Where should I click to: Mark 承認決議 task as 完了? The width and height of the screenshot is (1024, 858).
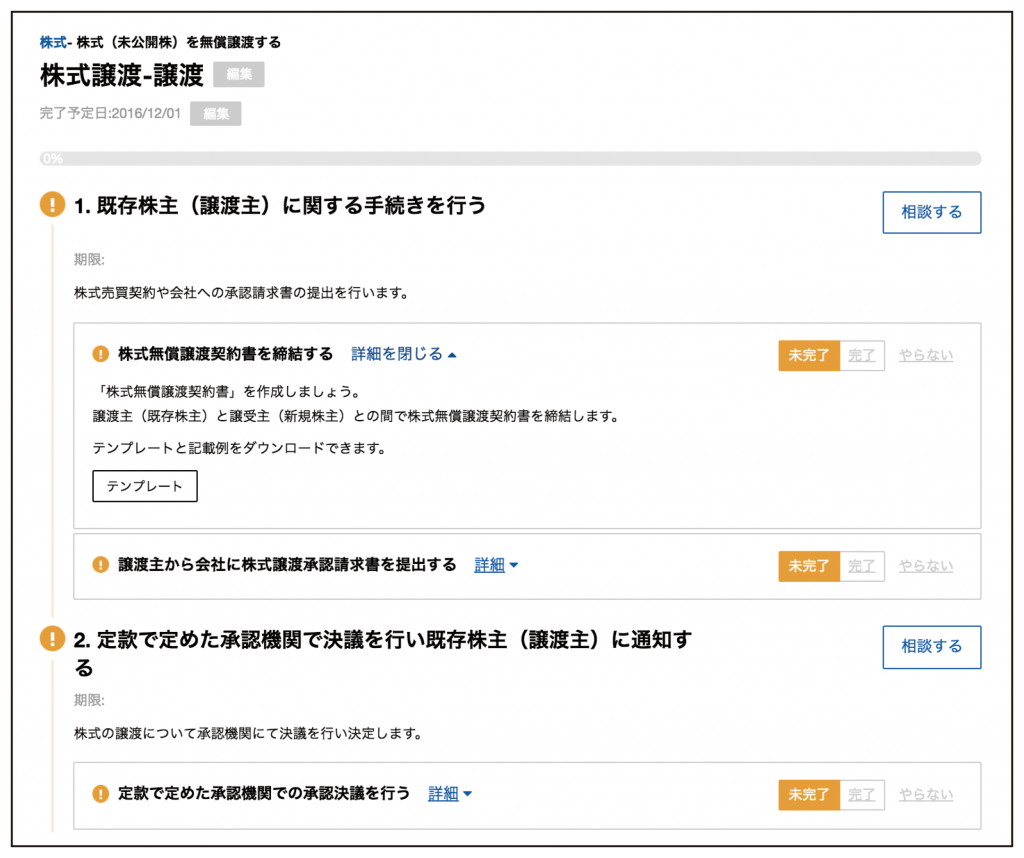coord(861,795)
